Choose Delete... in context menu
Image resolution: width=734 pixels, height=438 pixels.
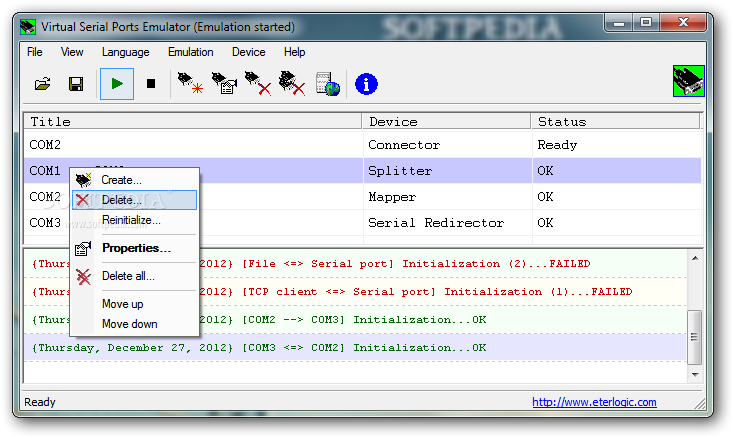click(x=134, y=200)
